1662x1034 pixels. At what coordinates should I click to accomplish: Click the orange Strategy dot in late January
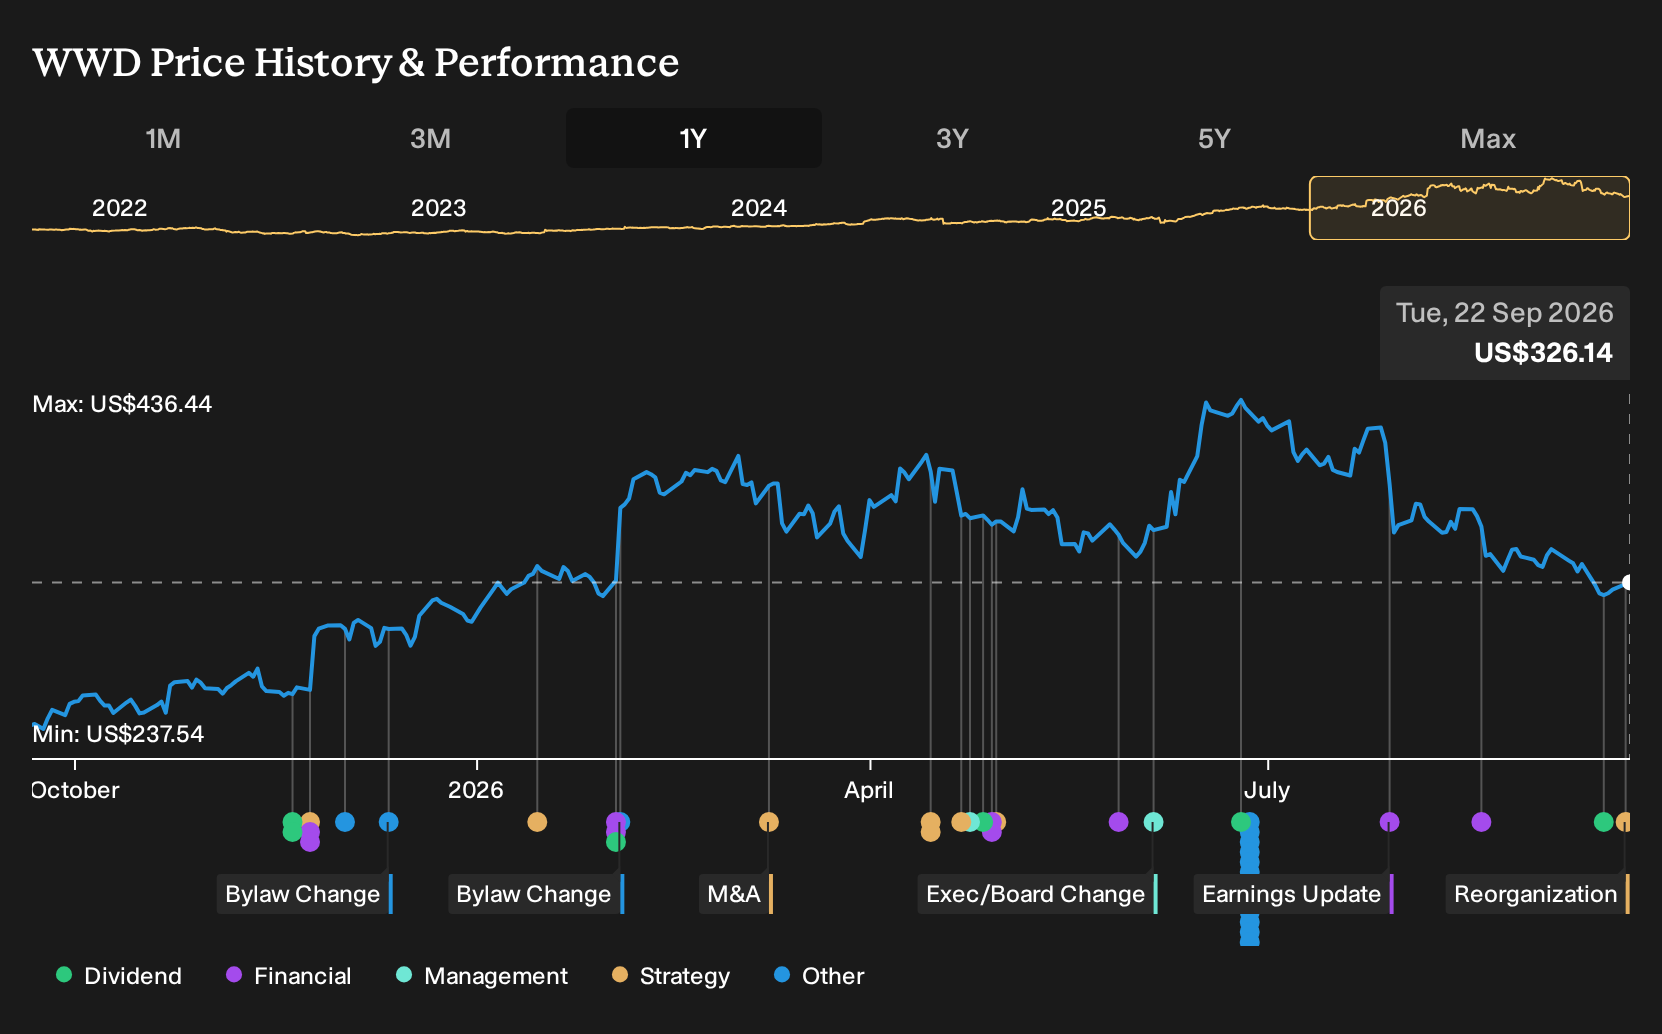click(x=537, y=822)
